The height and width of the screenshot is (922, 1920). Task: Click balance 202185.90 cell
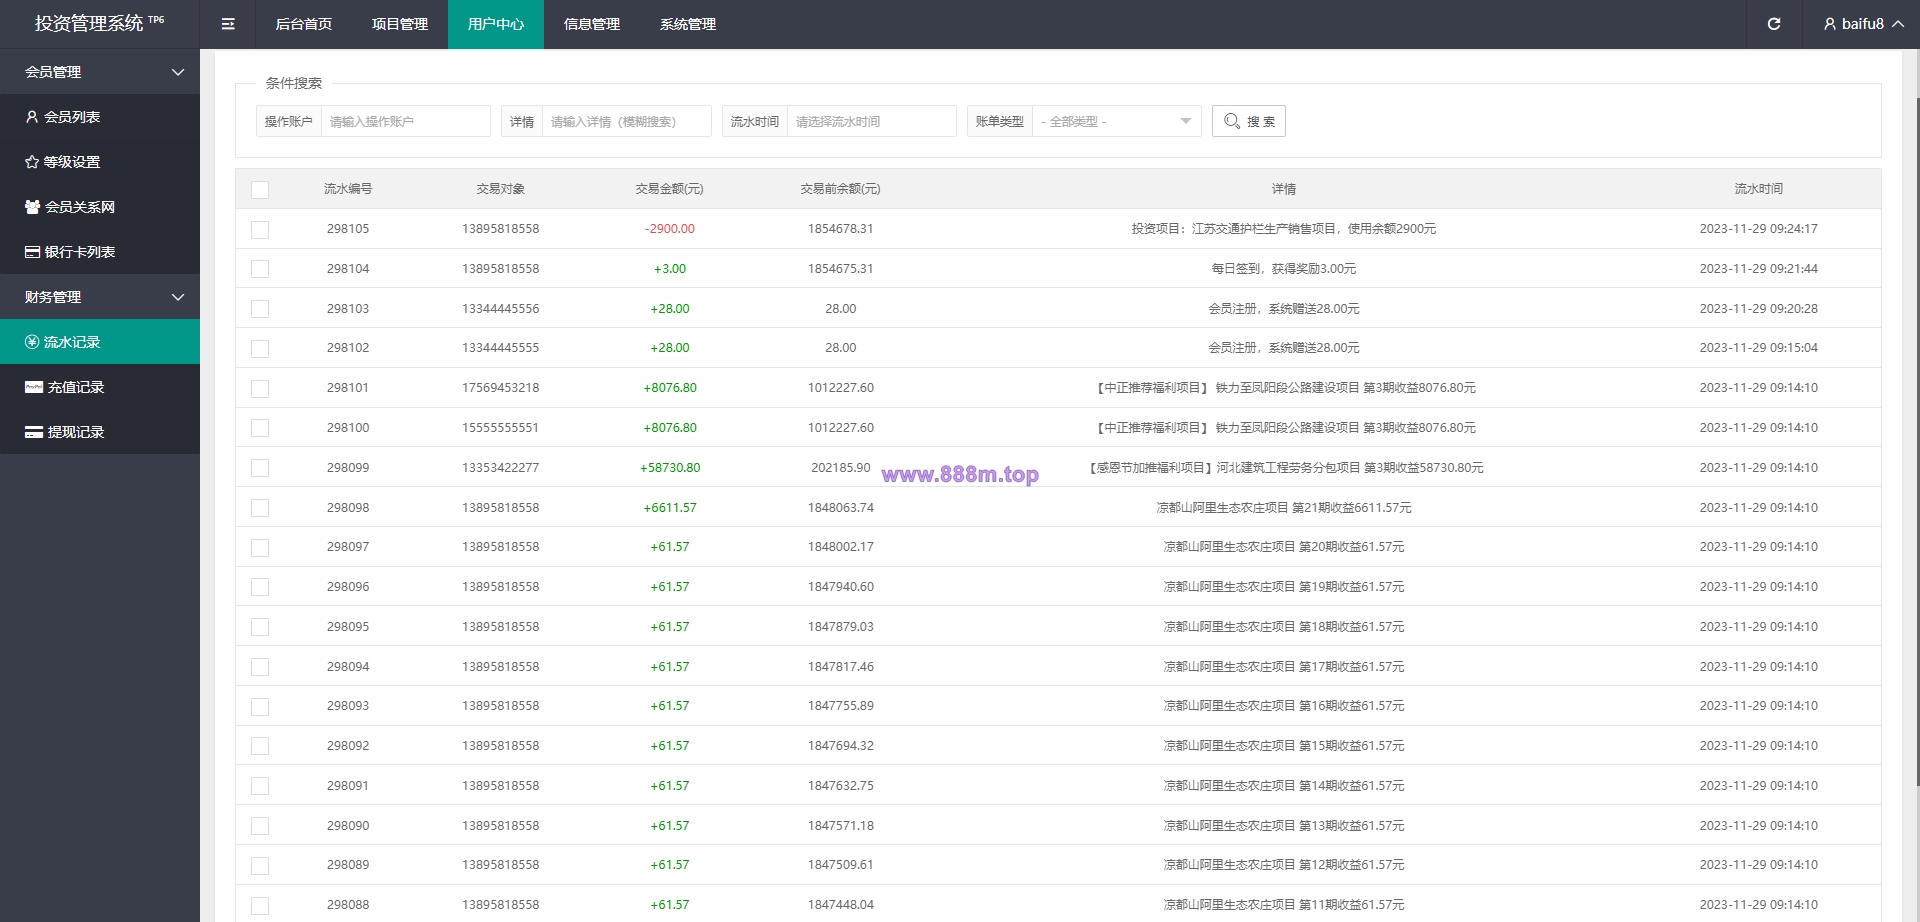point(841,468)
